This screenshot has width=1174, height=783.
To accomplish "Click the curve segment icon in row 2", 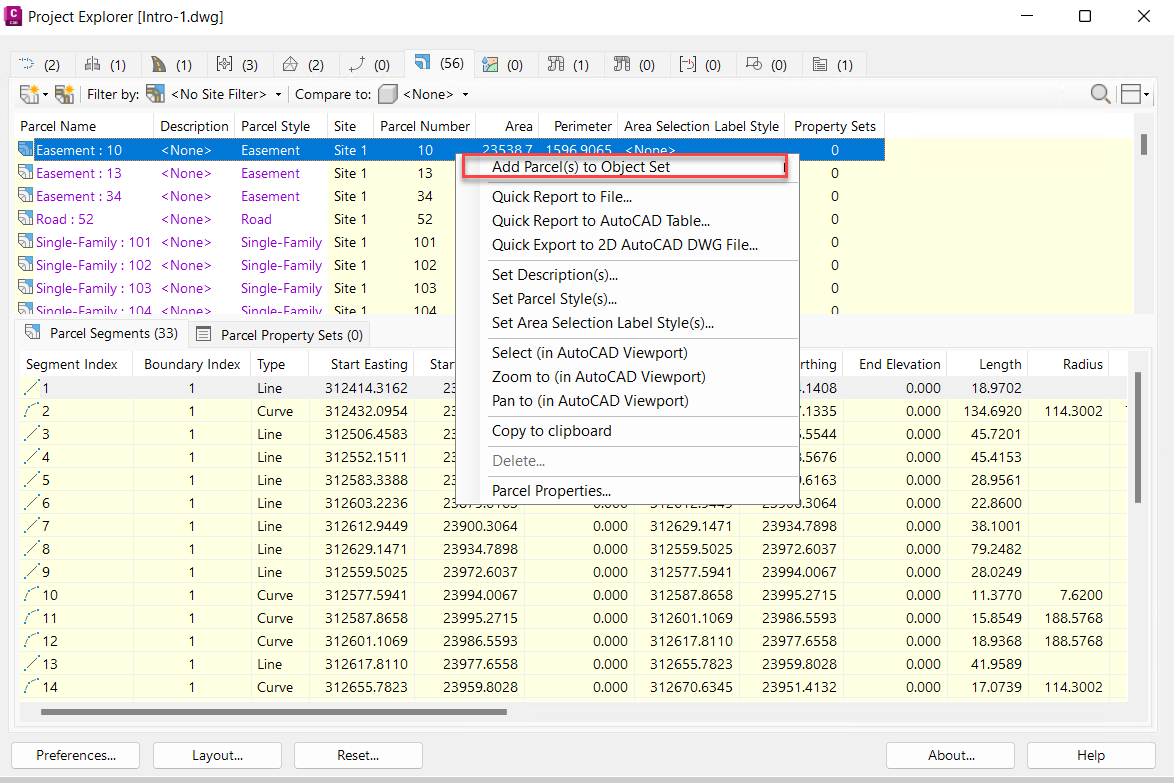I will pyautogui.click(x=32, y=411).
